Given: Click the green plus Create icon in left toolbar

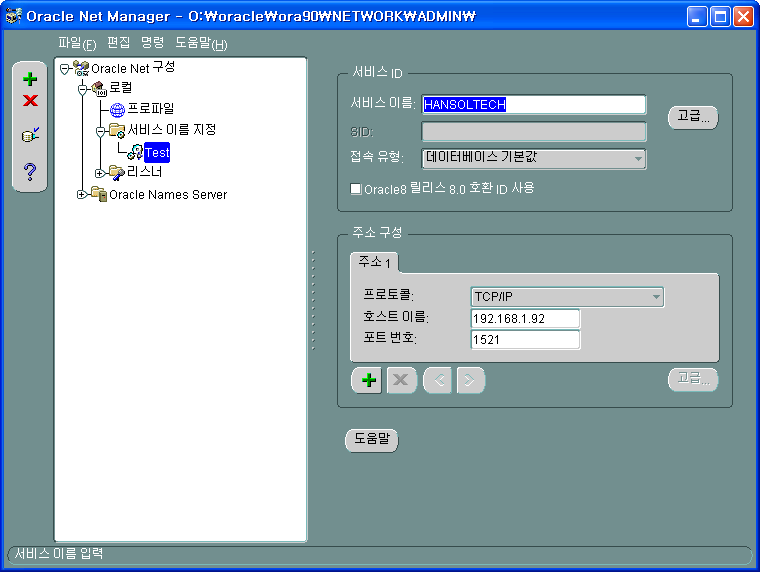Looking at the screenshot, I should [x=30, y=79].
